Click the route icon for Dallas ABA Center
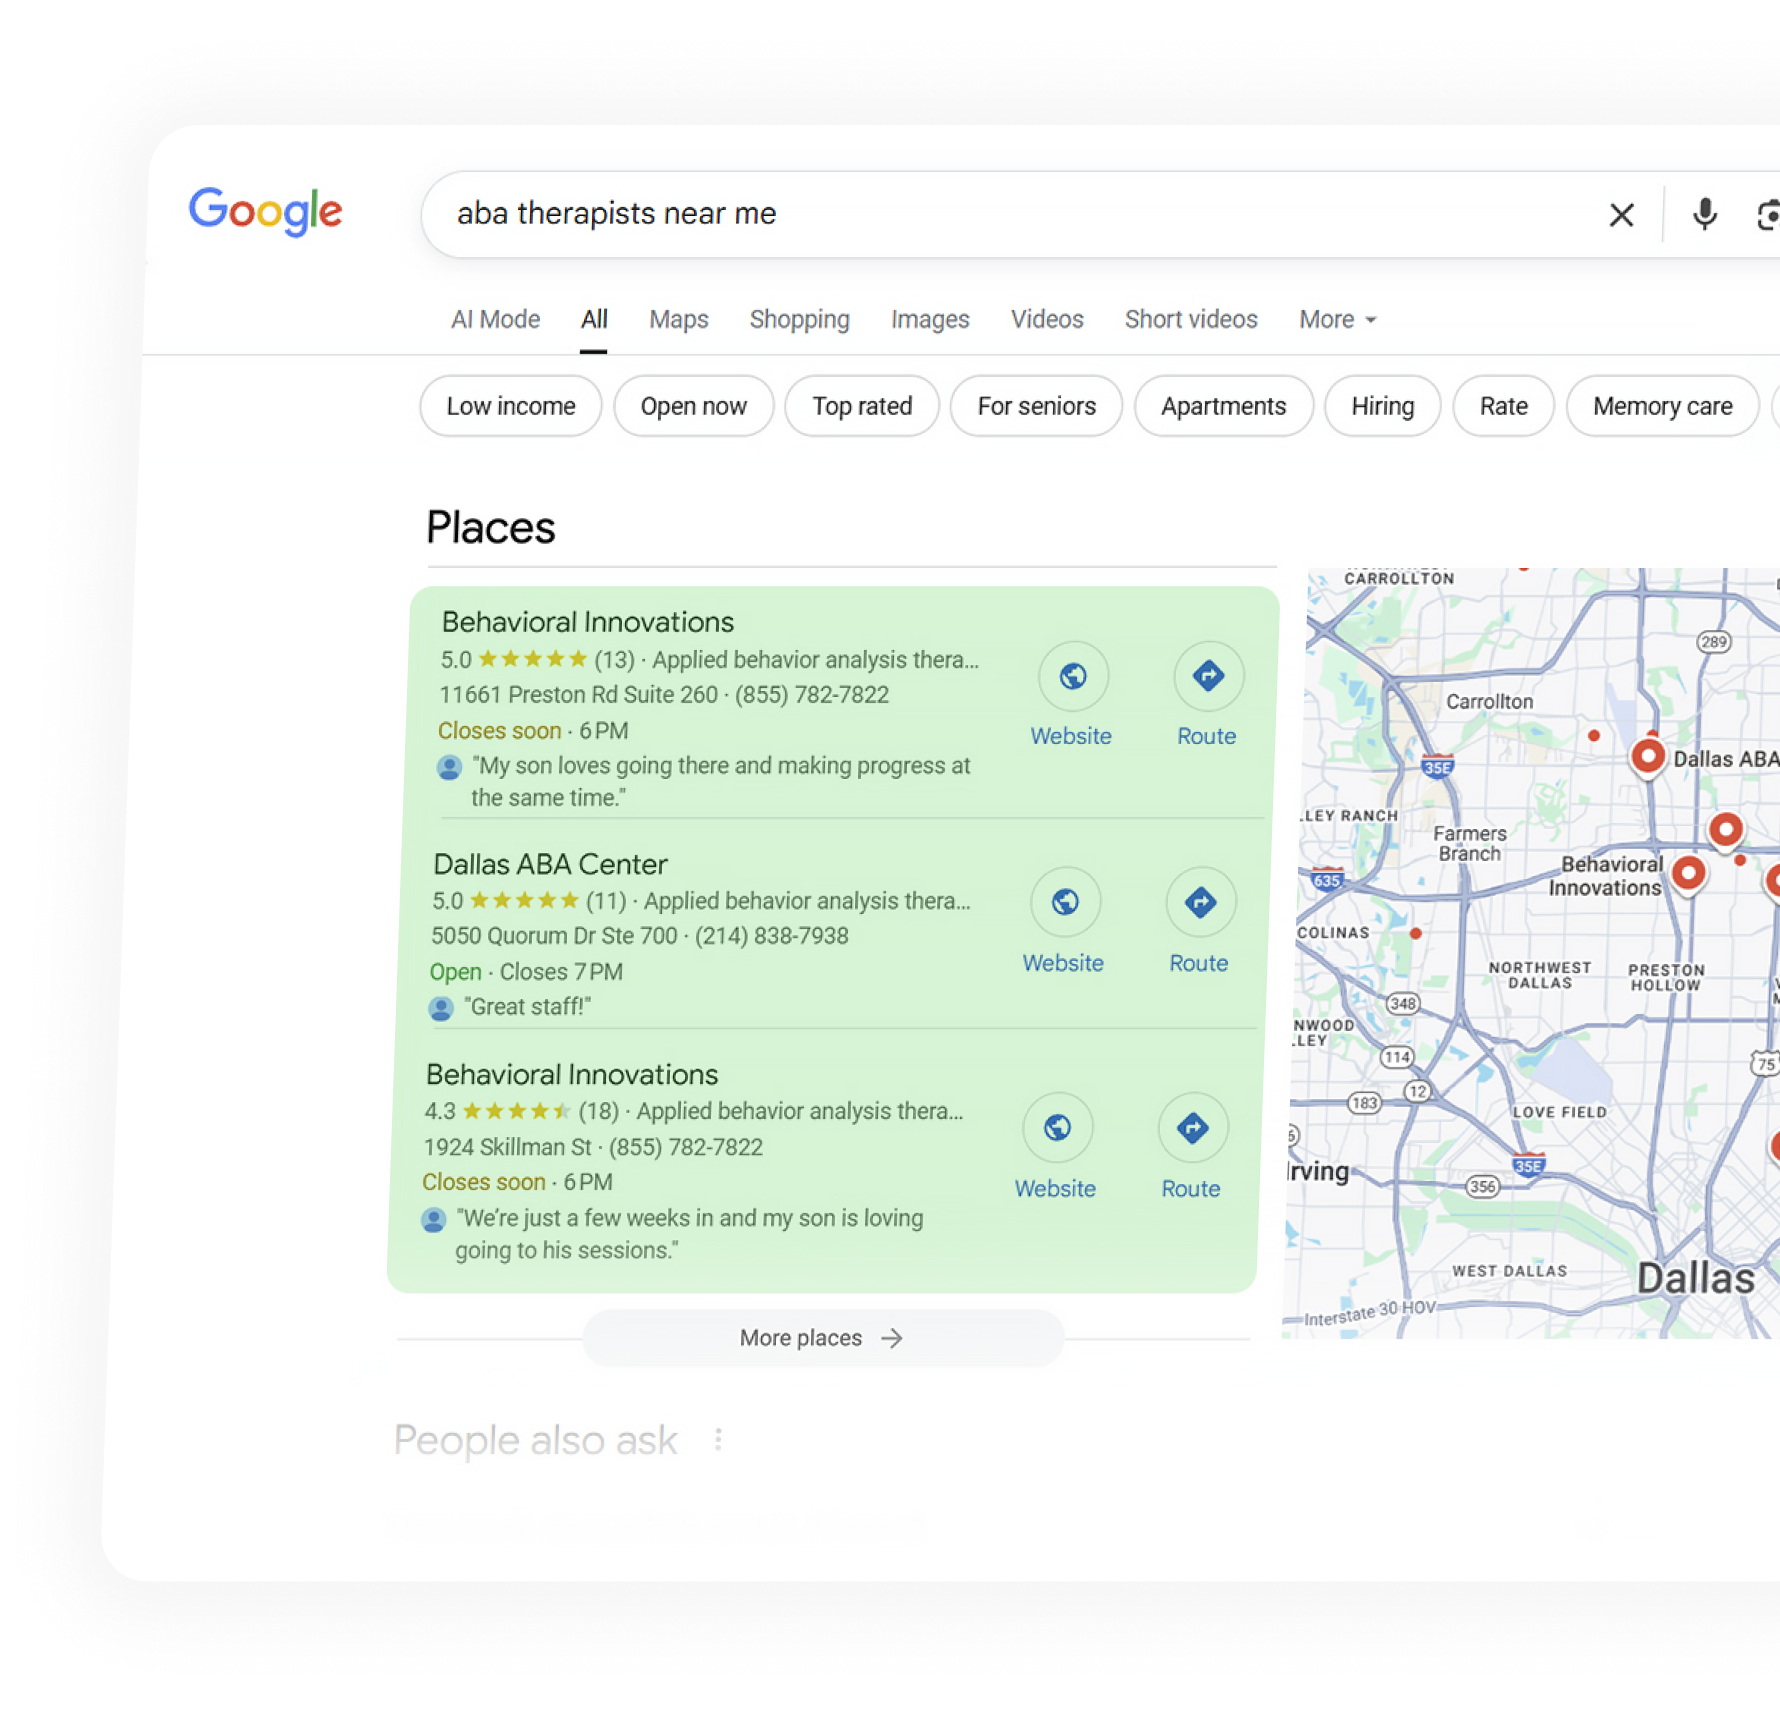This screenshot has height=1713, width=1780. pos(1200,902)
